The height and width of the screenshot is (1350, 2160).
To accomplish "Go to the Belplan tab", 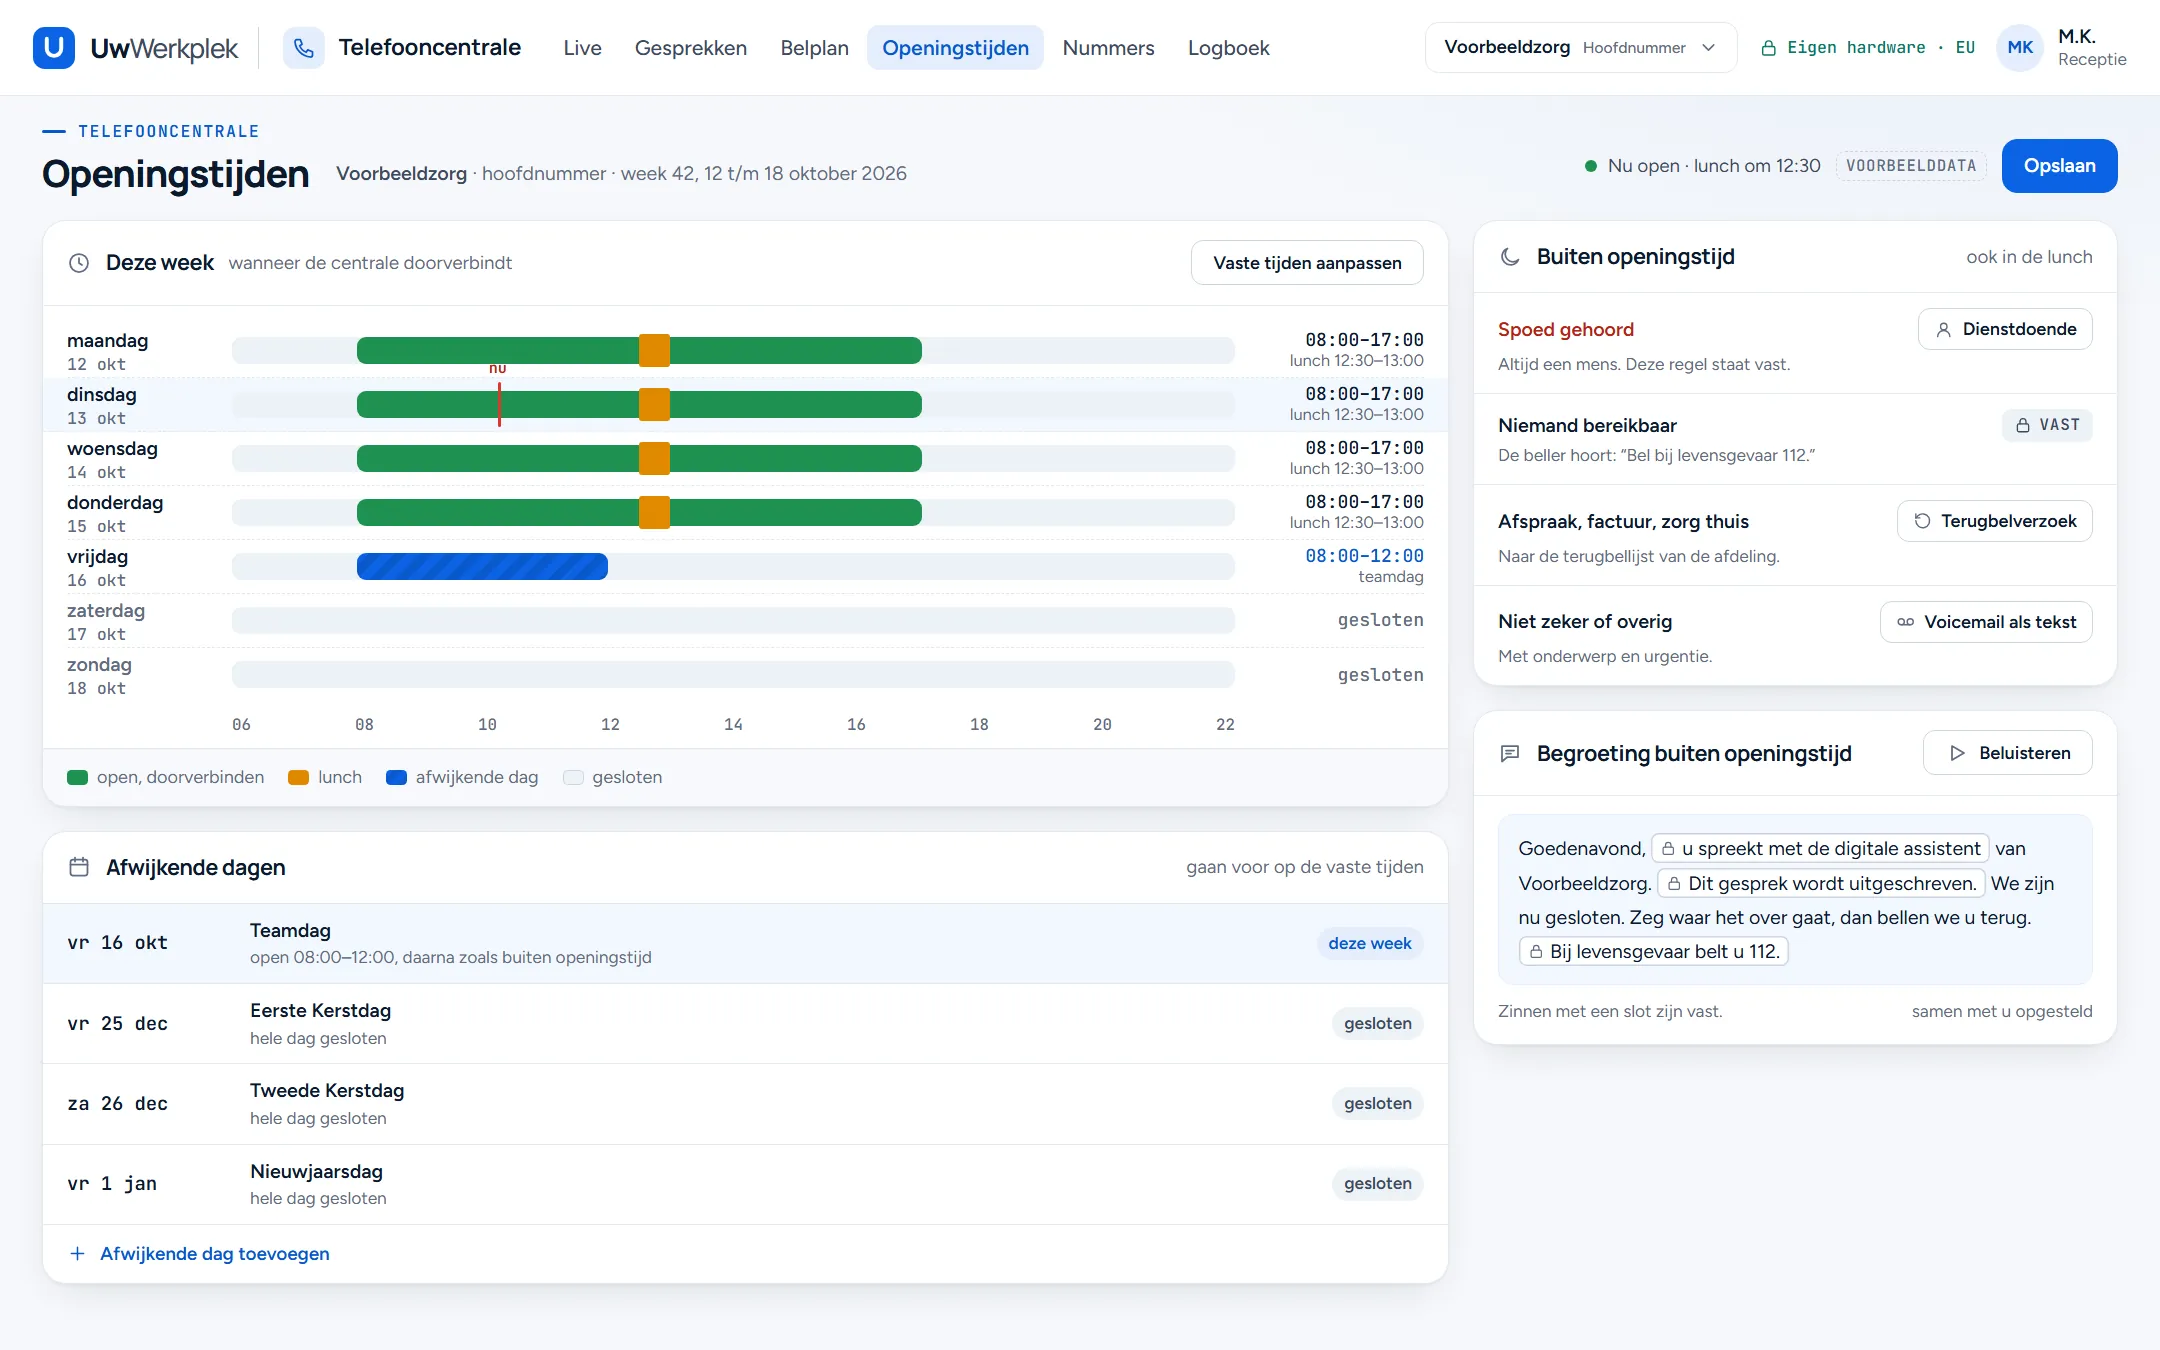I will click(814, 48).
